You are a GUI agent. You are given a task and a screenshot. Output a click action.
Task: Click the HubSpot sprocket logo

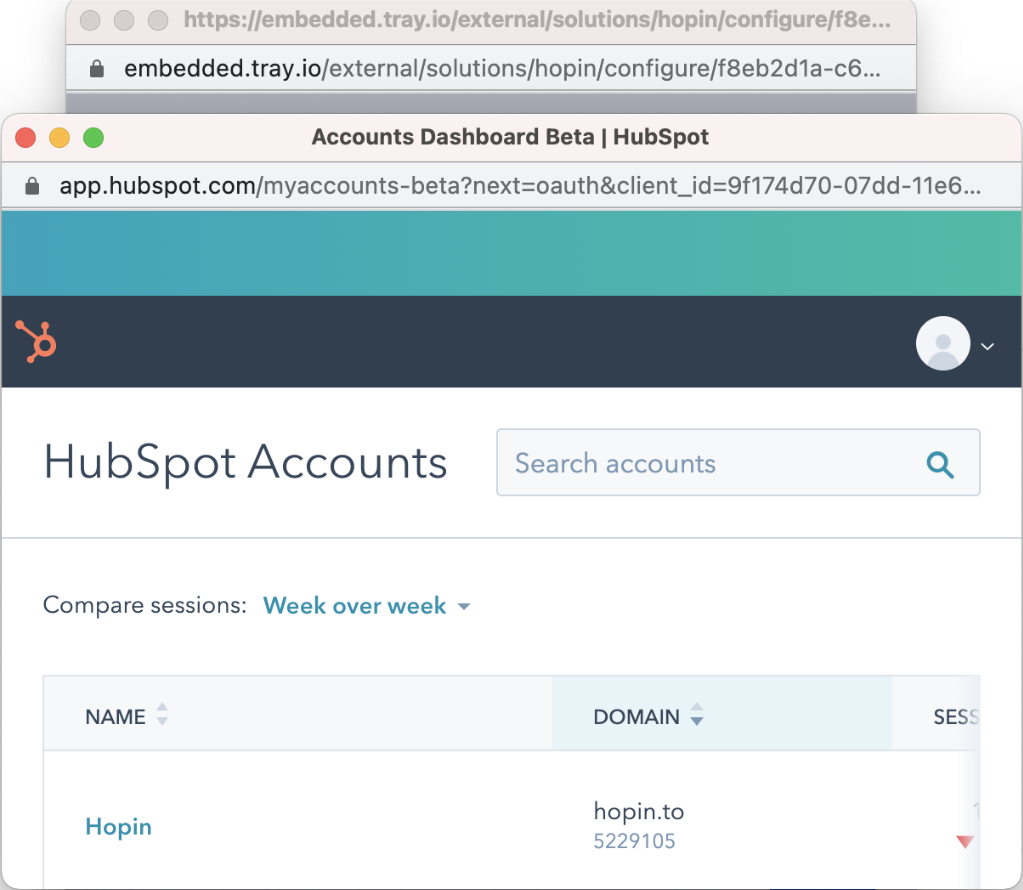tap(36, 341)
